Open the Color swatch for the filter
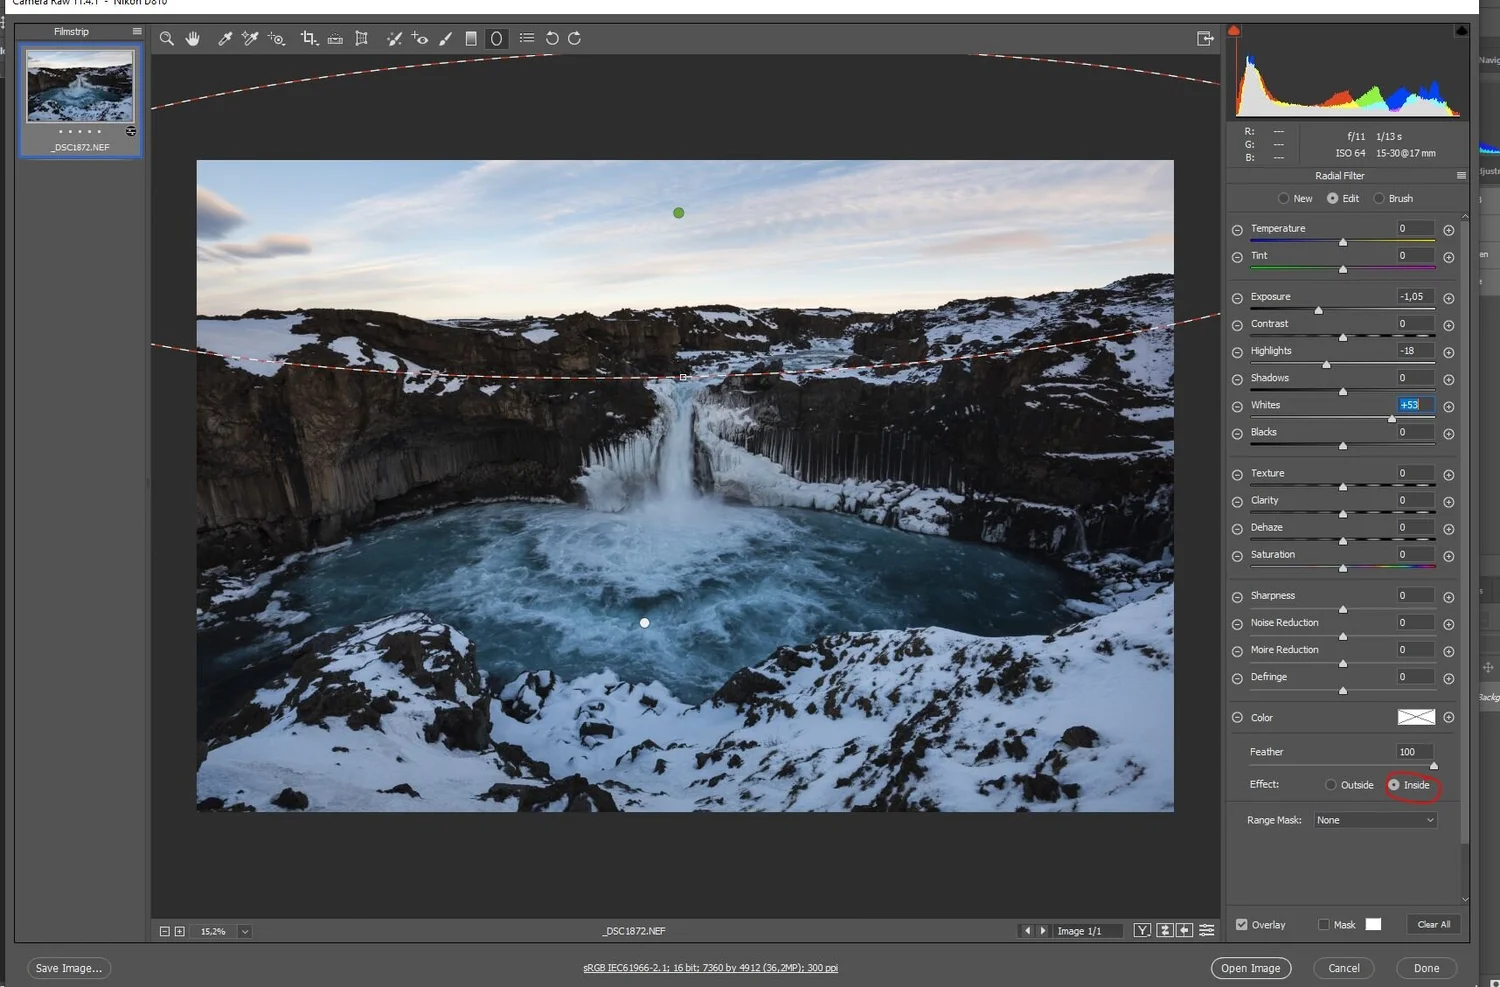The width and height of the screenshot is (1500, 987). 1415,717
